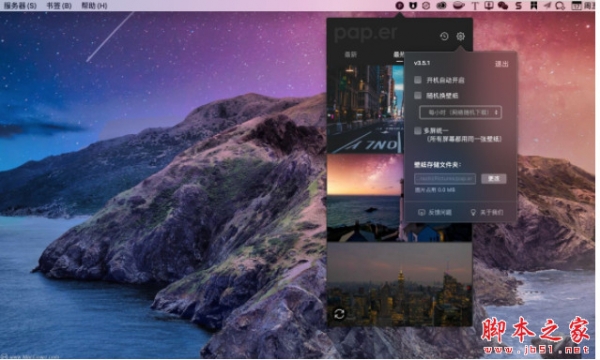Open the 每小时 change-interval dropdown
The image size is (600, 360).
[460, 112]
